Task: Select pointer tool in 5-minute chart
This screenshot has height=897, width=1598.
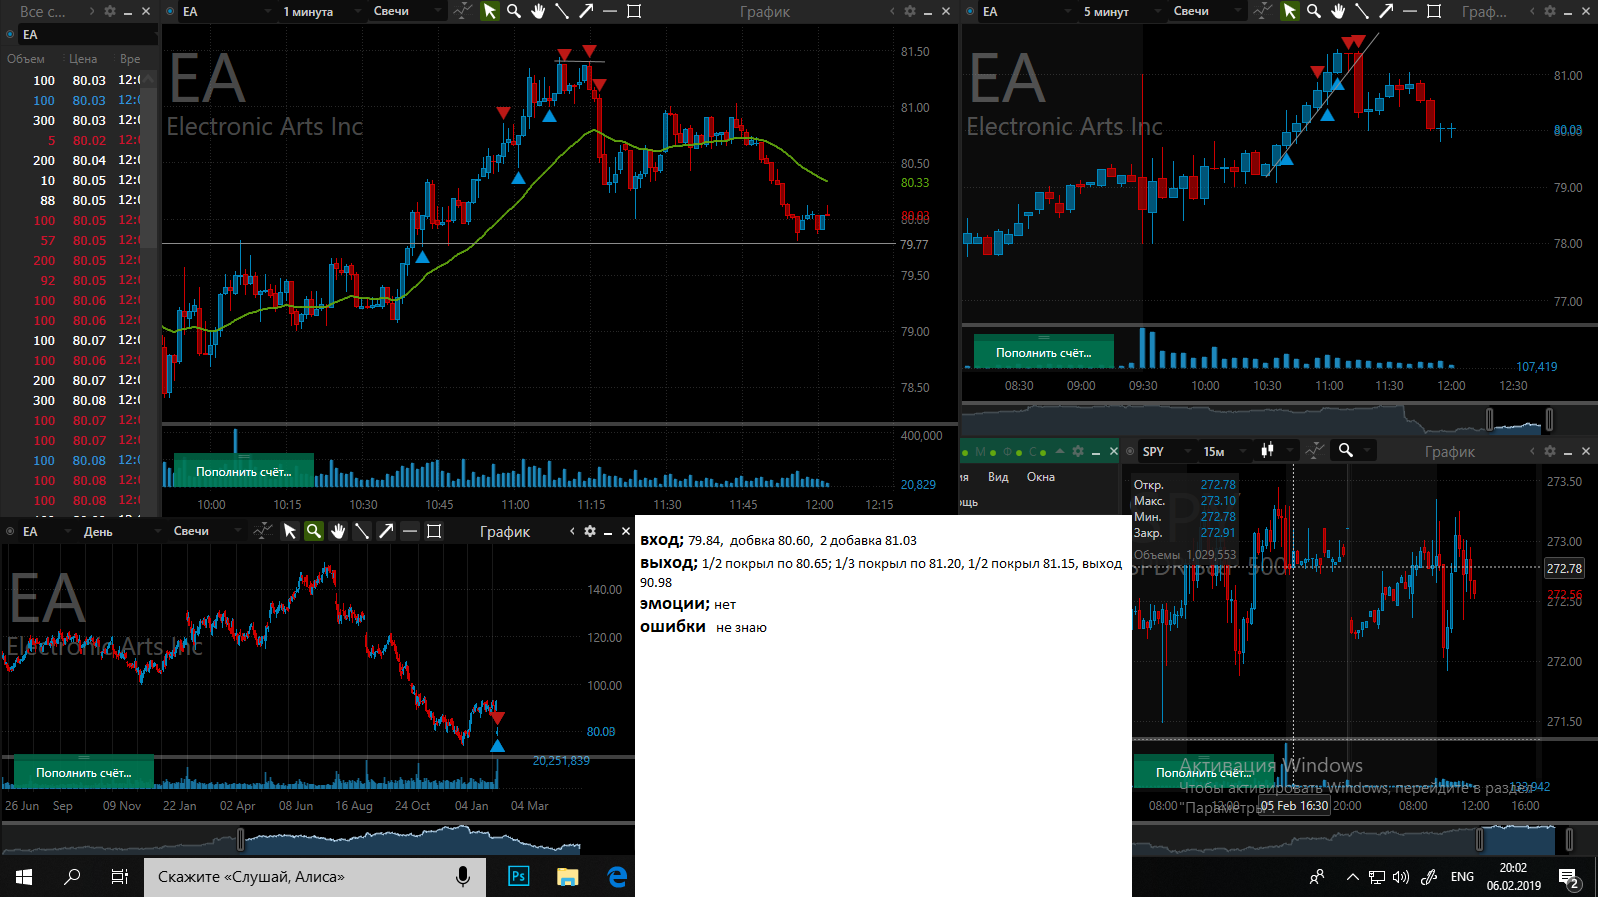Action: [x=1289, y=11]
